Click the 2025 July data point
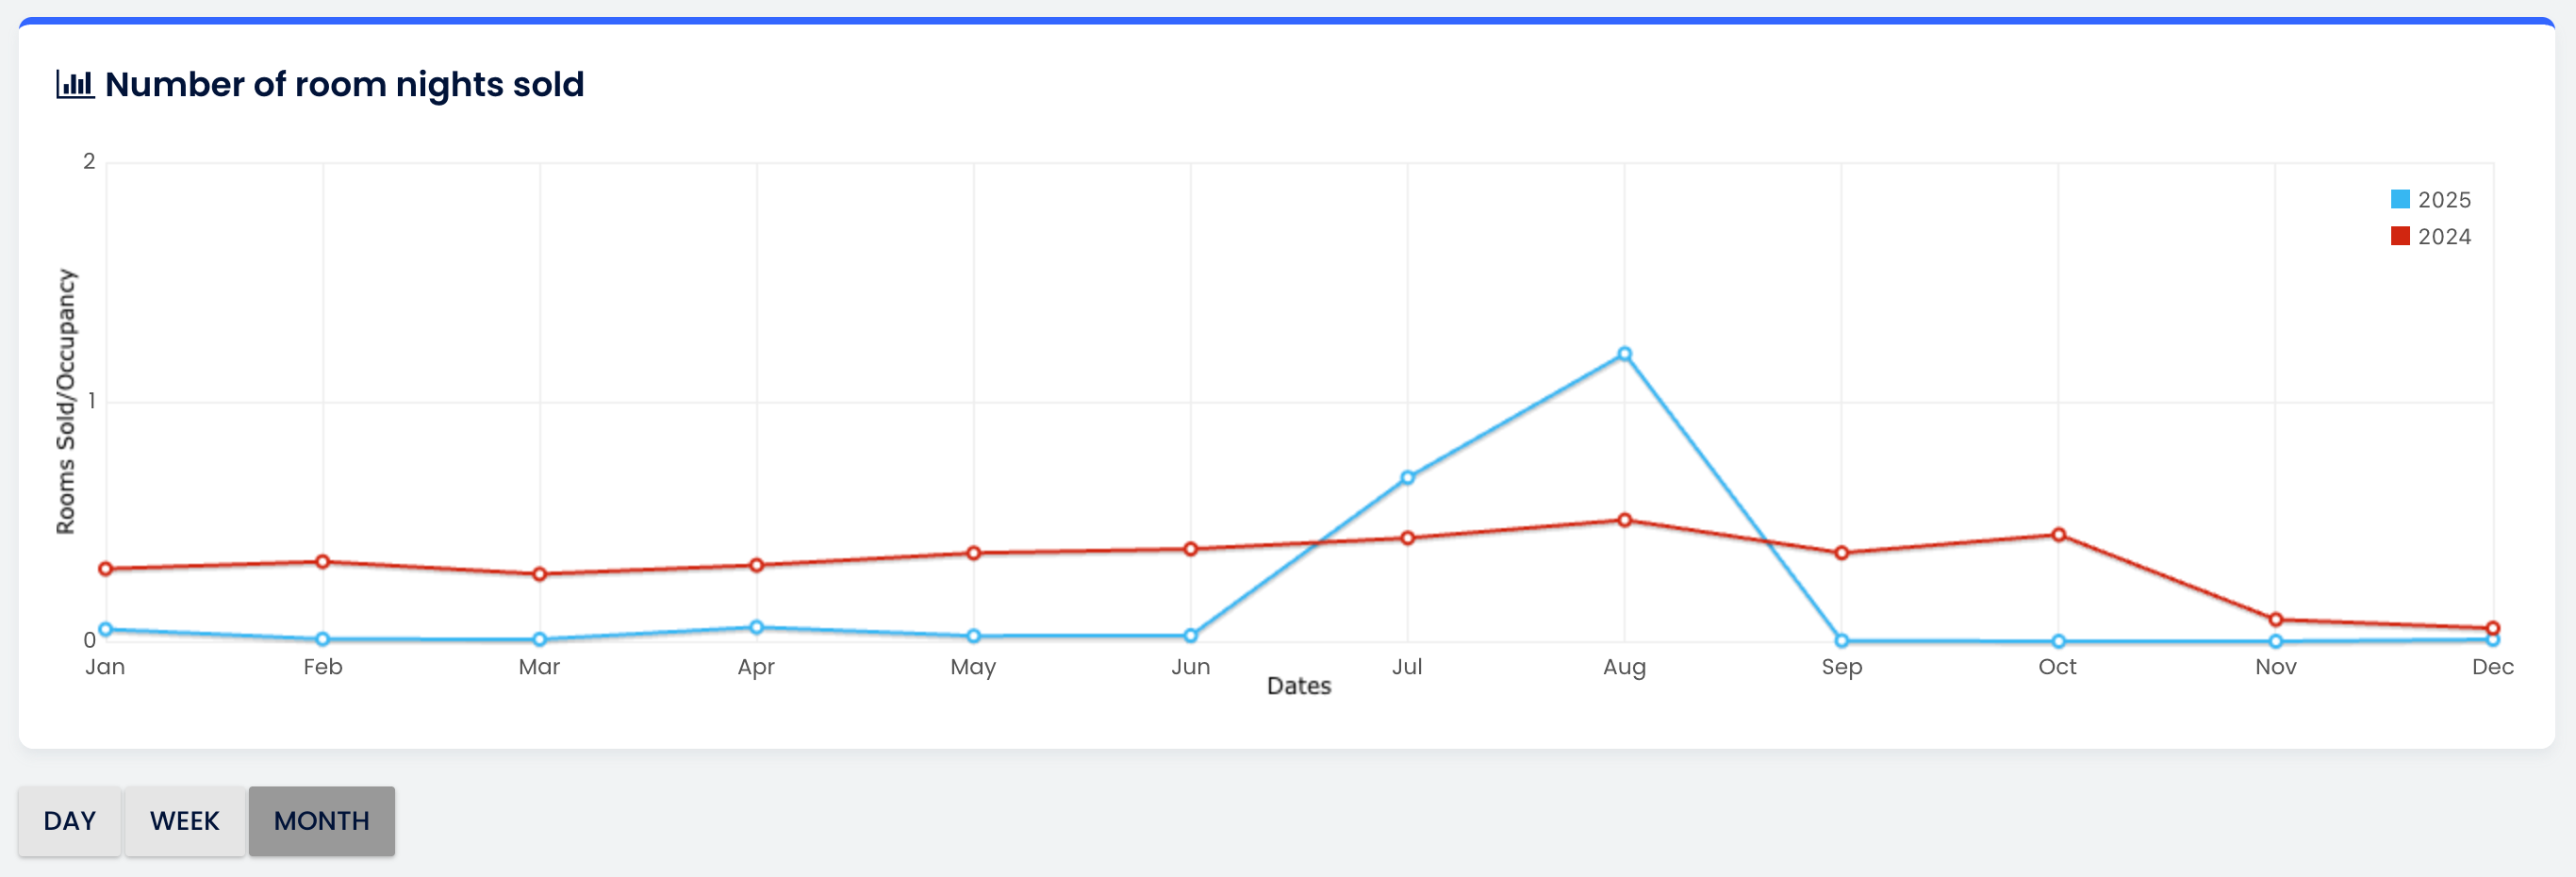Viewport: 2576px width, 877px height. [1407, 478]
